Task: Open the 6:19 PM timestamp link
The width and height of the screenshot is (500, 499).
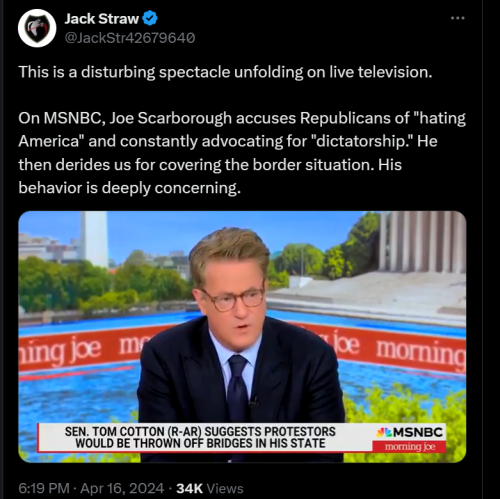Action: point(44,489)
